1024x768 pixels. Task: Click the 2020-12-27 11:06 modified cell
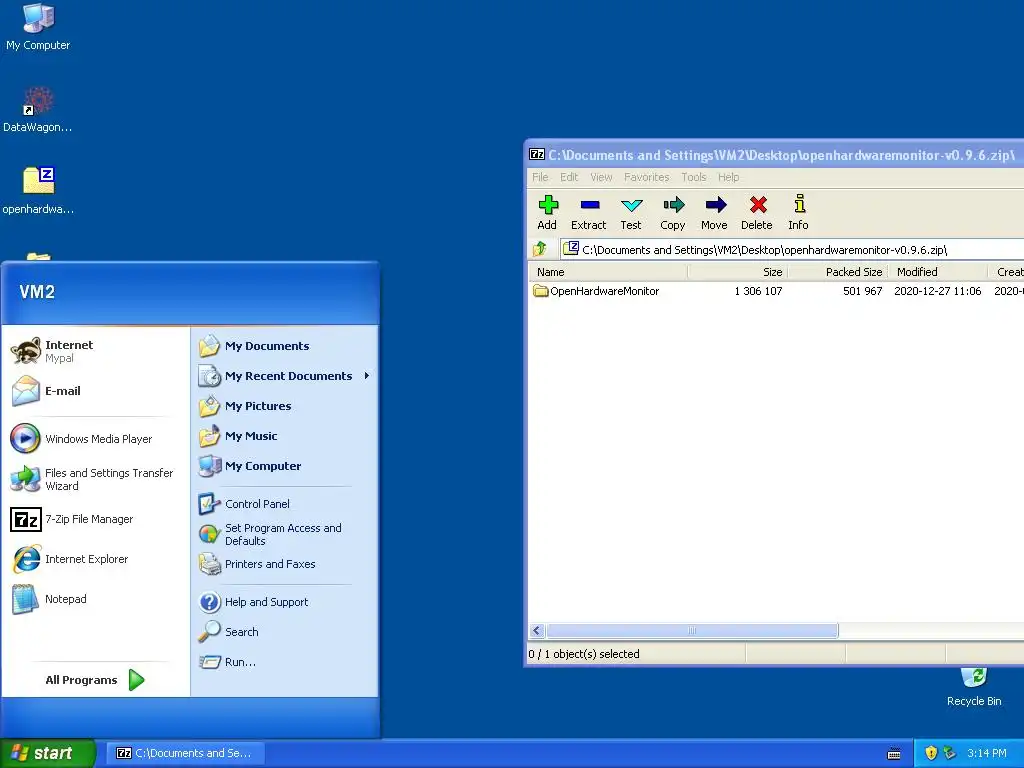[938, 291]
